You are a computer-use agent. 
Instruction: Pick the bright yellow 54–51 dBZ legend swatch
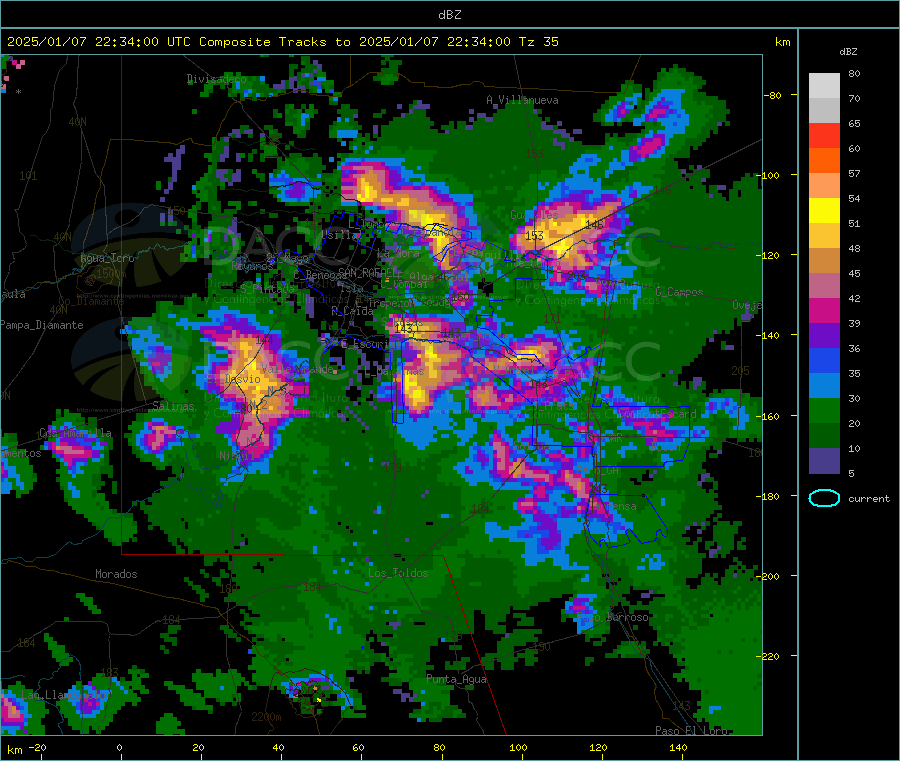(x=824, y=211)
